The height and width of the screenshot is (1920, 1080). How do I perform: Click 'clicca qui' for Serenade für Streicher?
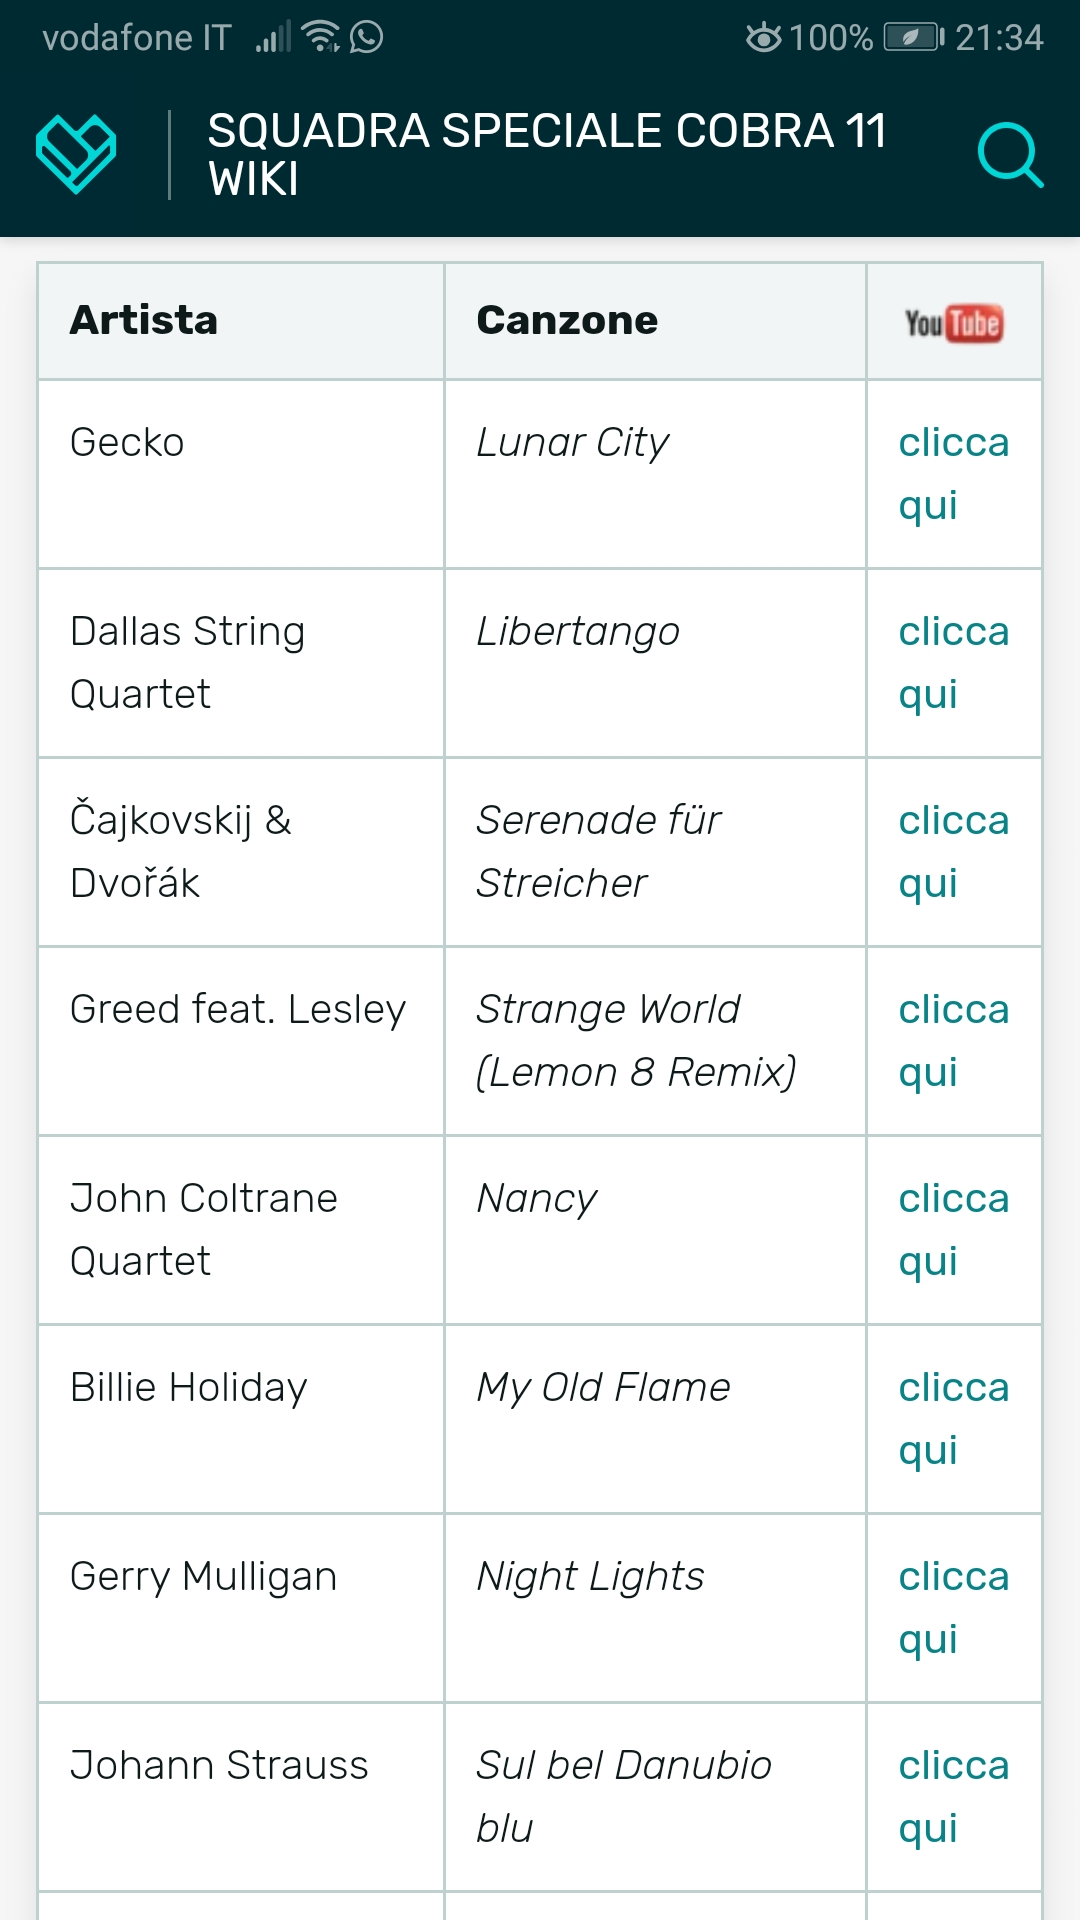[x=953, y=851]
